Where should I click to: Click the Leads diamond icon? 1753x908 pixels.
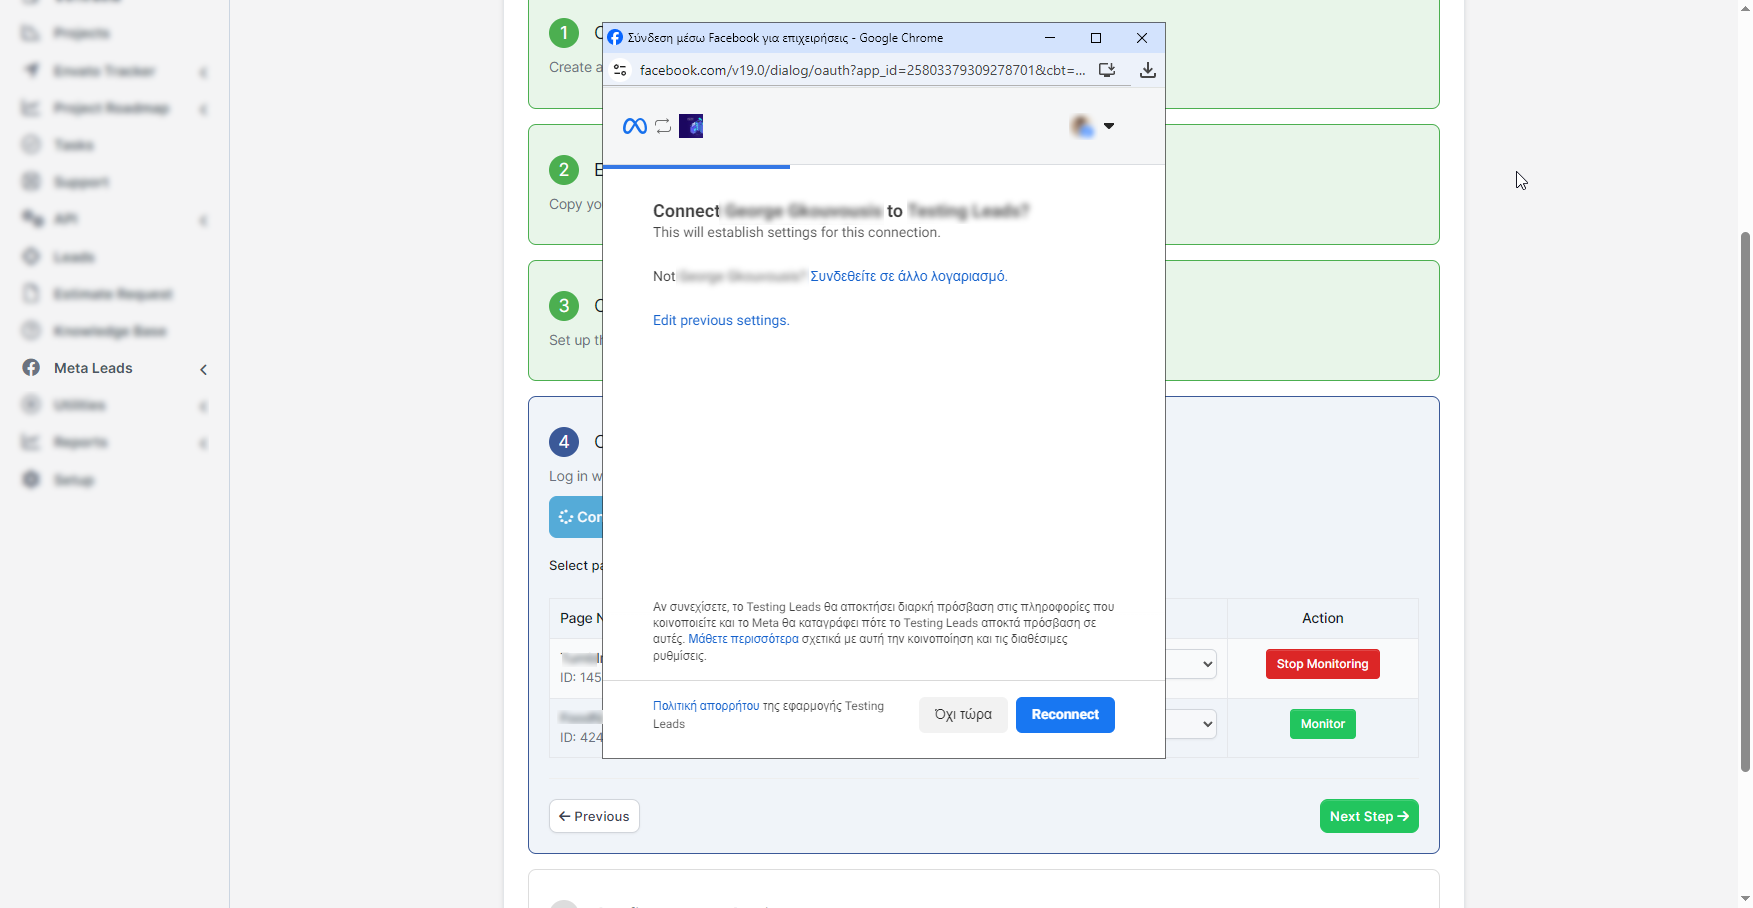coord(31,256)
